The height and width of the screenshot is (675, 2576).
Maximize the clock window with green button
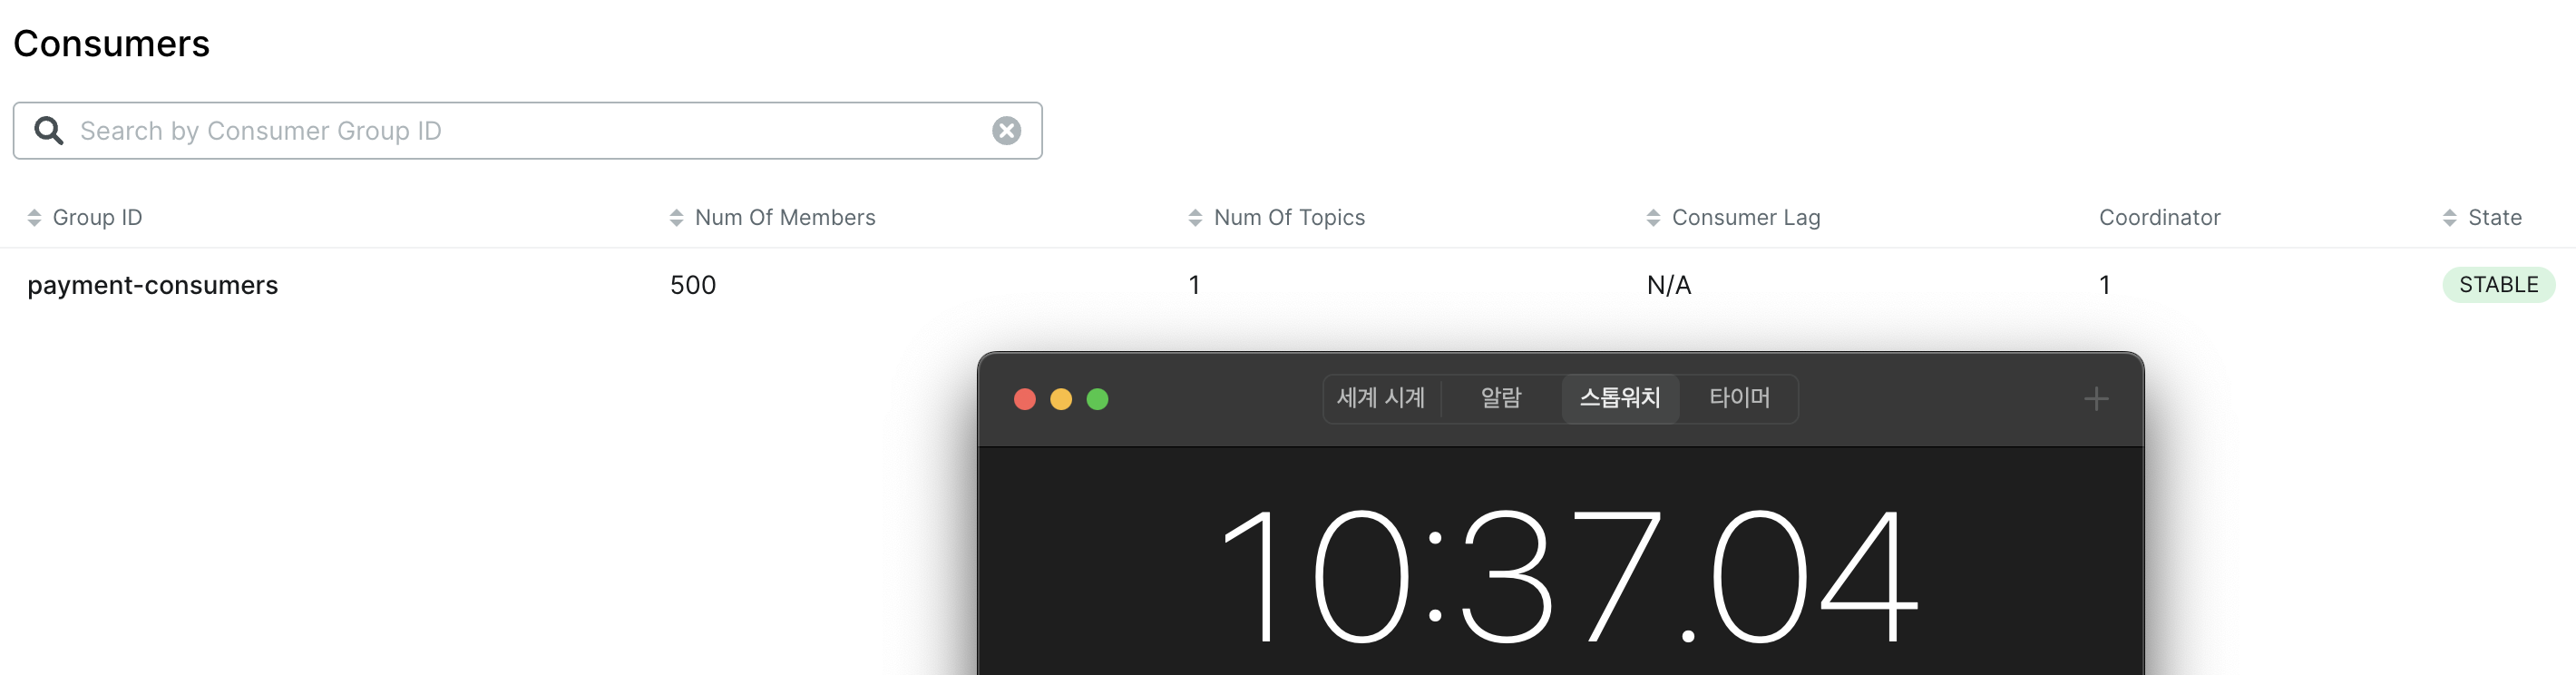1097,399
